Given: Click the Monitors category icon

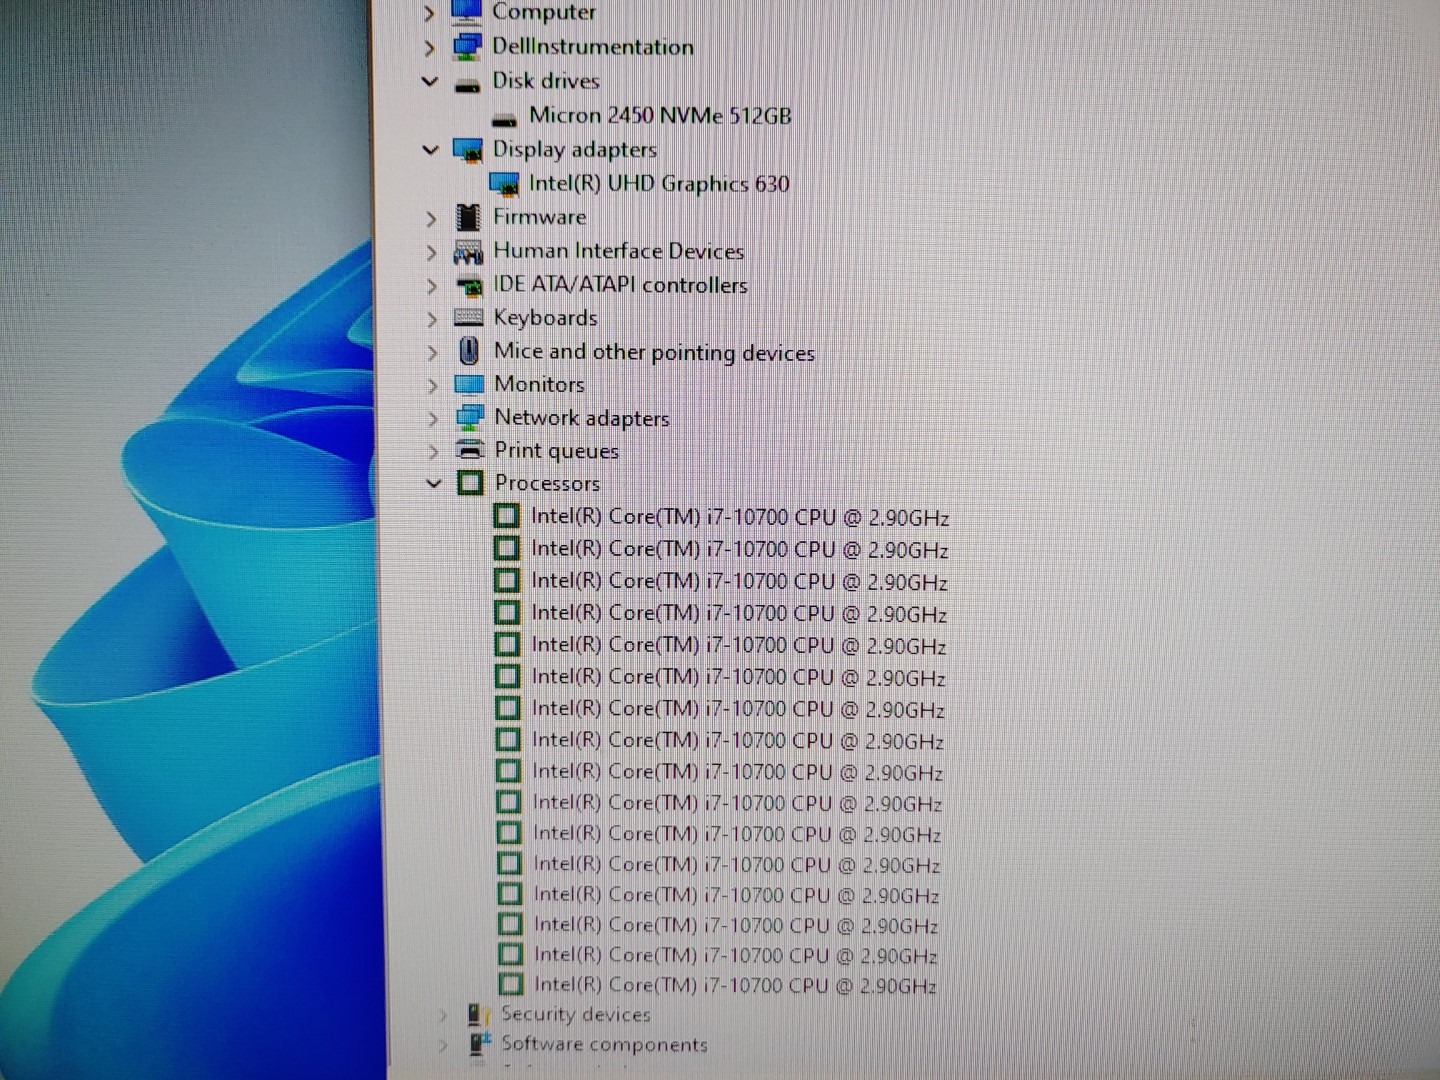Looking at the screenshot, I should click(468, 384).
